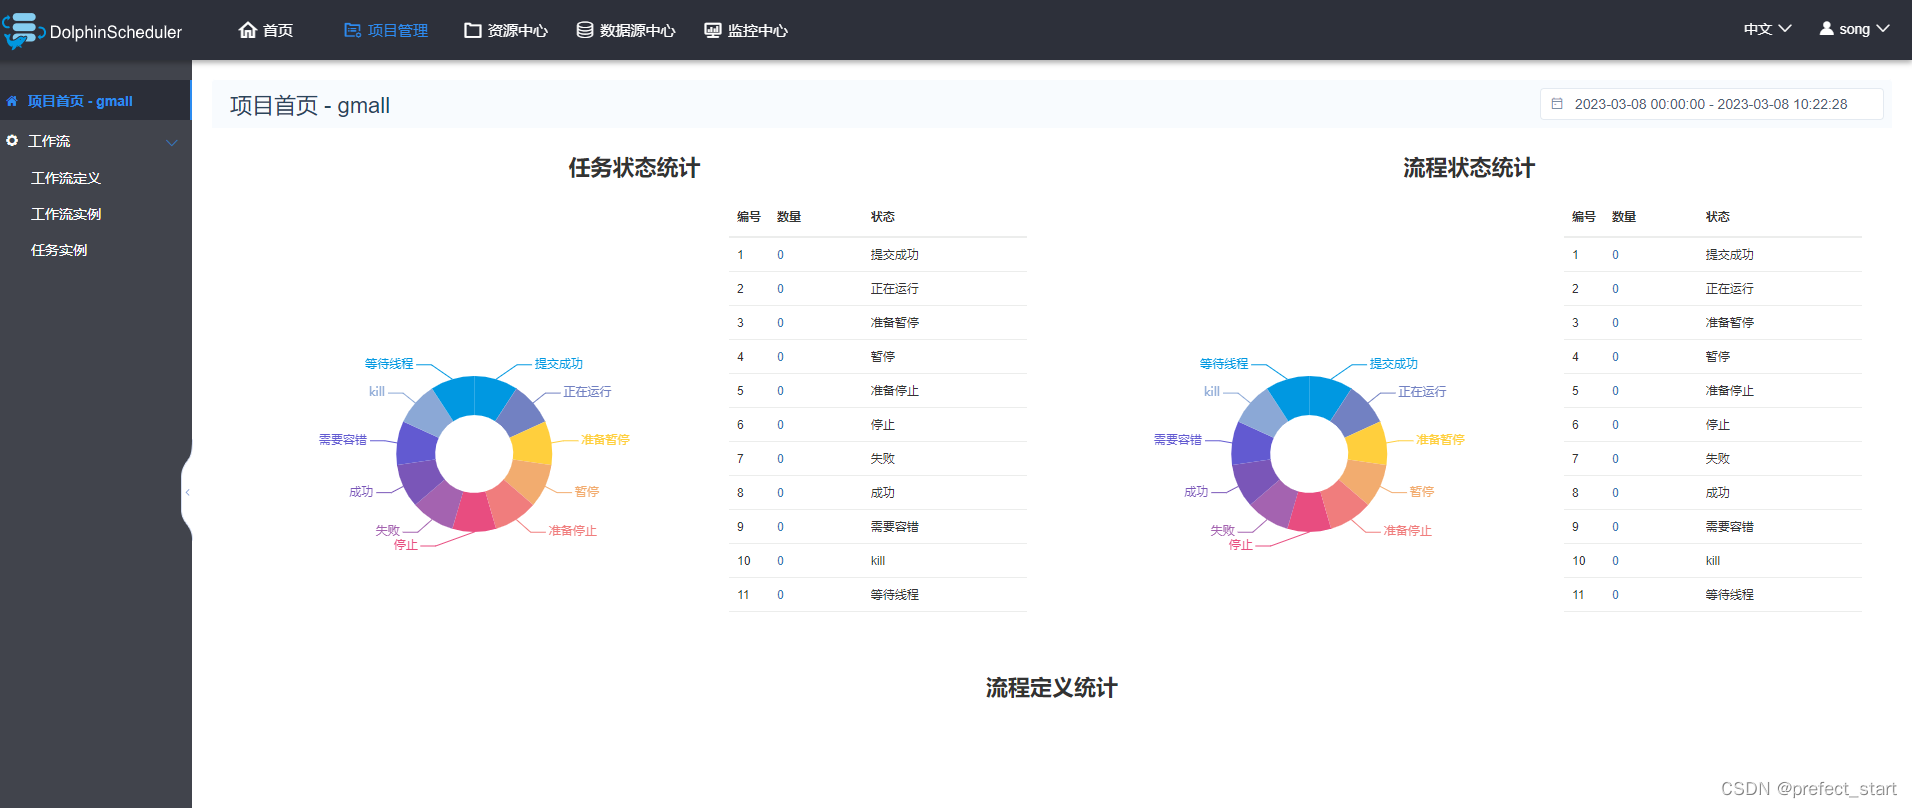The image size is (1912, 808).
Task: Open the 资源中心 menu
Action: coord(506,30)
